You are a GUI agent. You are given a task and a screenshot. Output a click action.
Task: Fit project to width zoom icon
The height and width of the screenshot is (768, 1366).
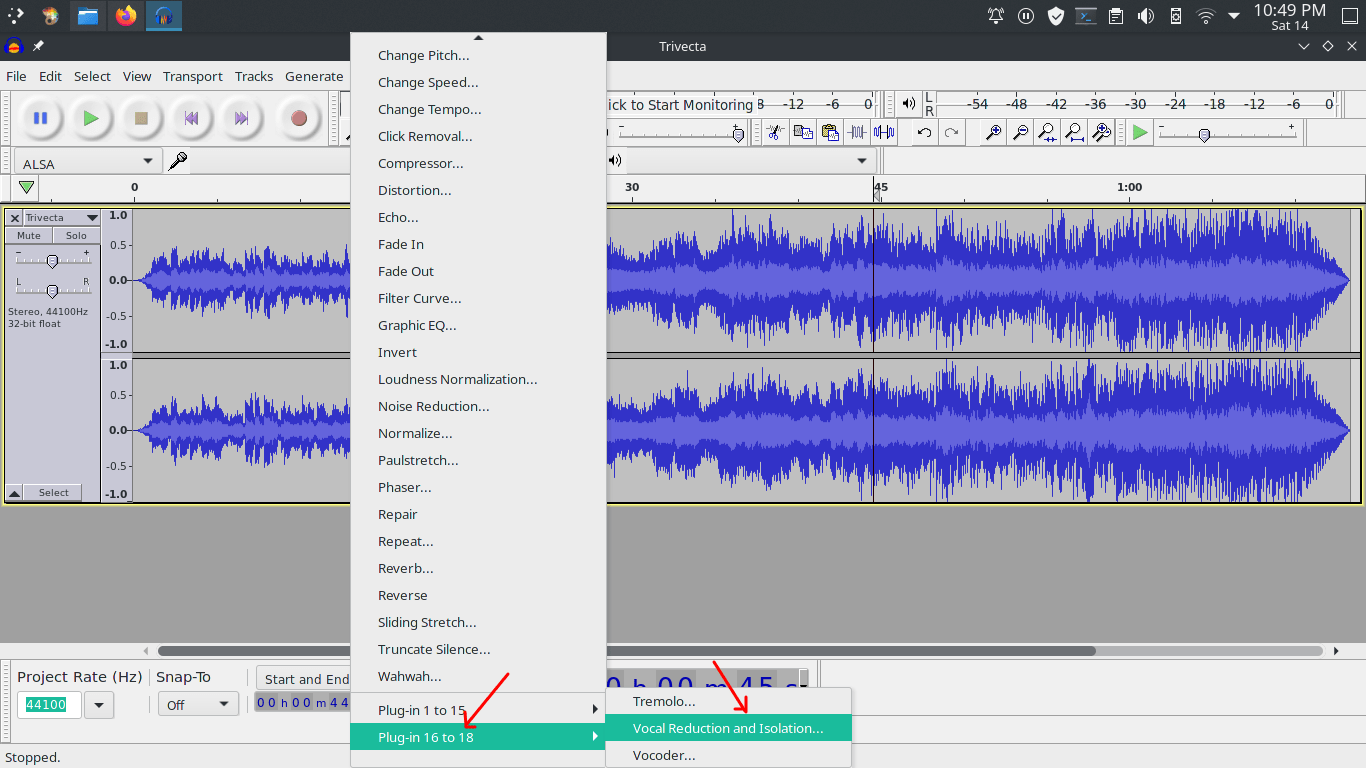click(1074, 132)
